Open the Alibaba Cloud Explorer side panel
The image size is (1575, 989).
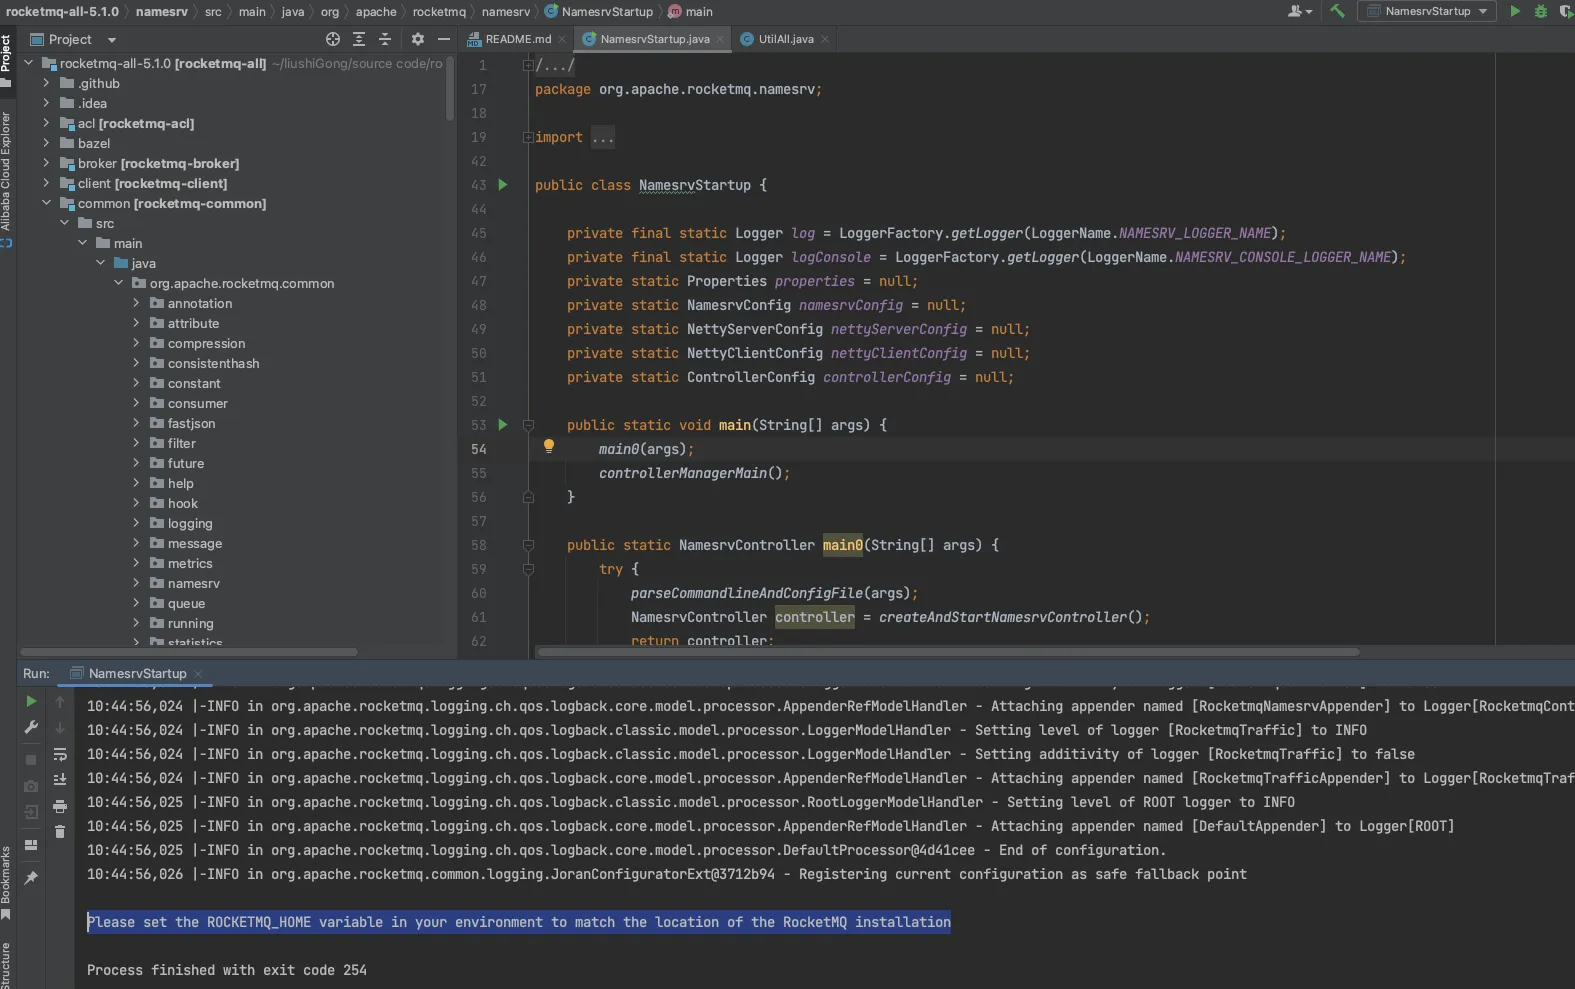(6, 170)
